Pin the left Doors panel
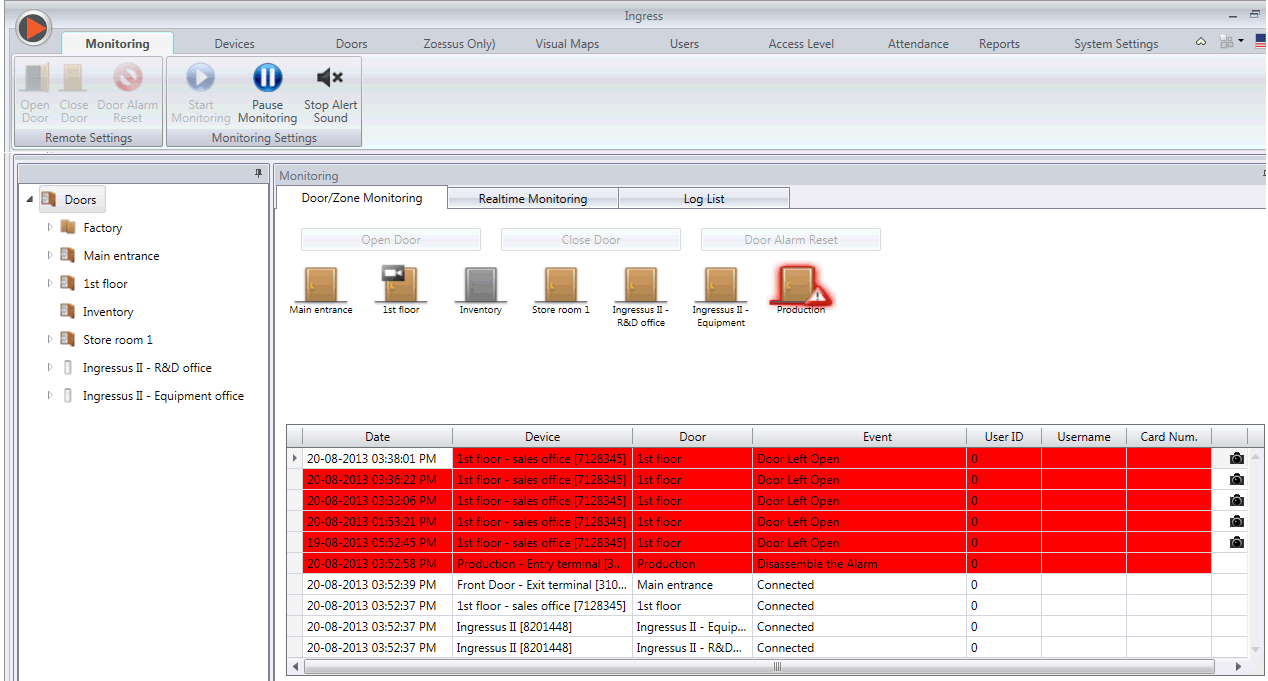This screenshot has width=1268, height=681. click(x=259, y=174)
